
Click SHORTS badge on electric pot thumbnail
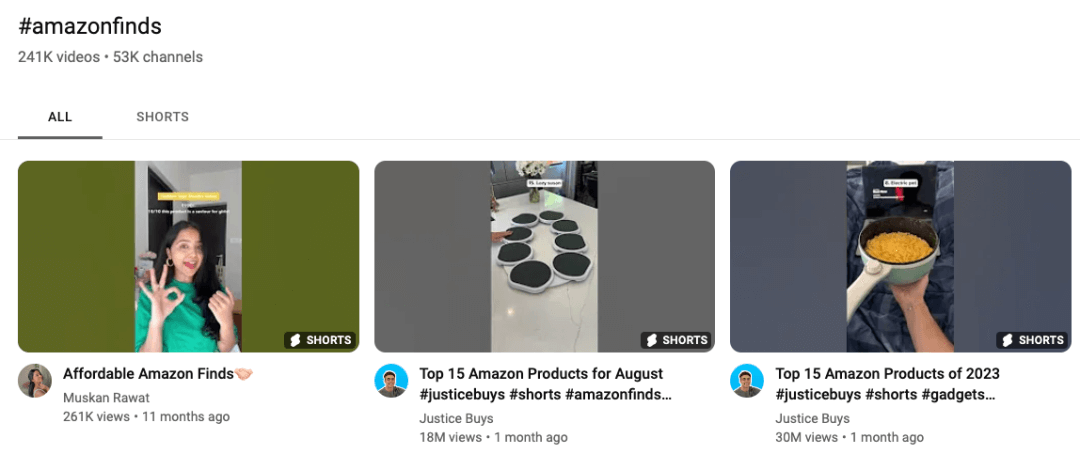pyautogui.click(x=1032, y=340)
